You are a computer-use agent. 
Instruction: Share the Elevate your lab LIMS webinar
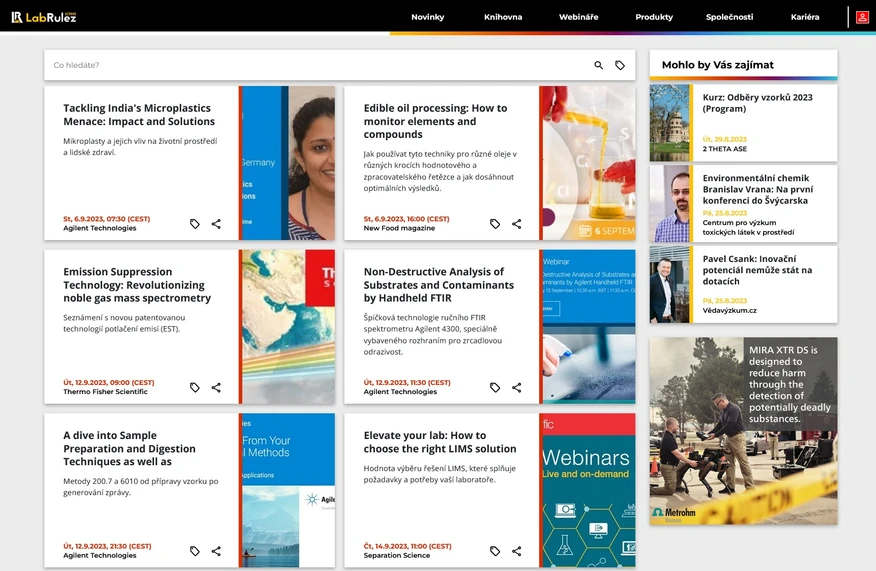coord(517,551)
